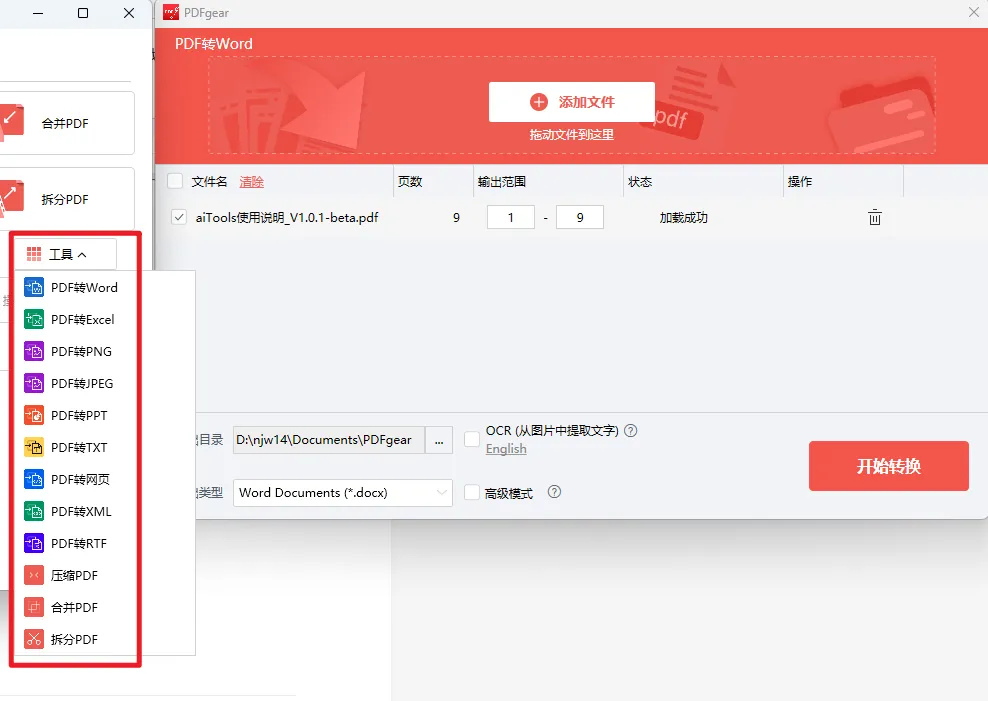988x701 pixels.
Task: Click the 拆分PDF scissors icon in list
Action: (34, 640)
